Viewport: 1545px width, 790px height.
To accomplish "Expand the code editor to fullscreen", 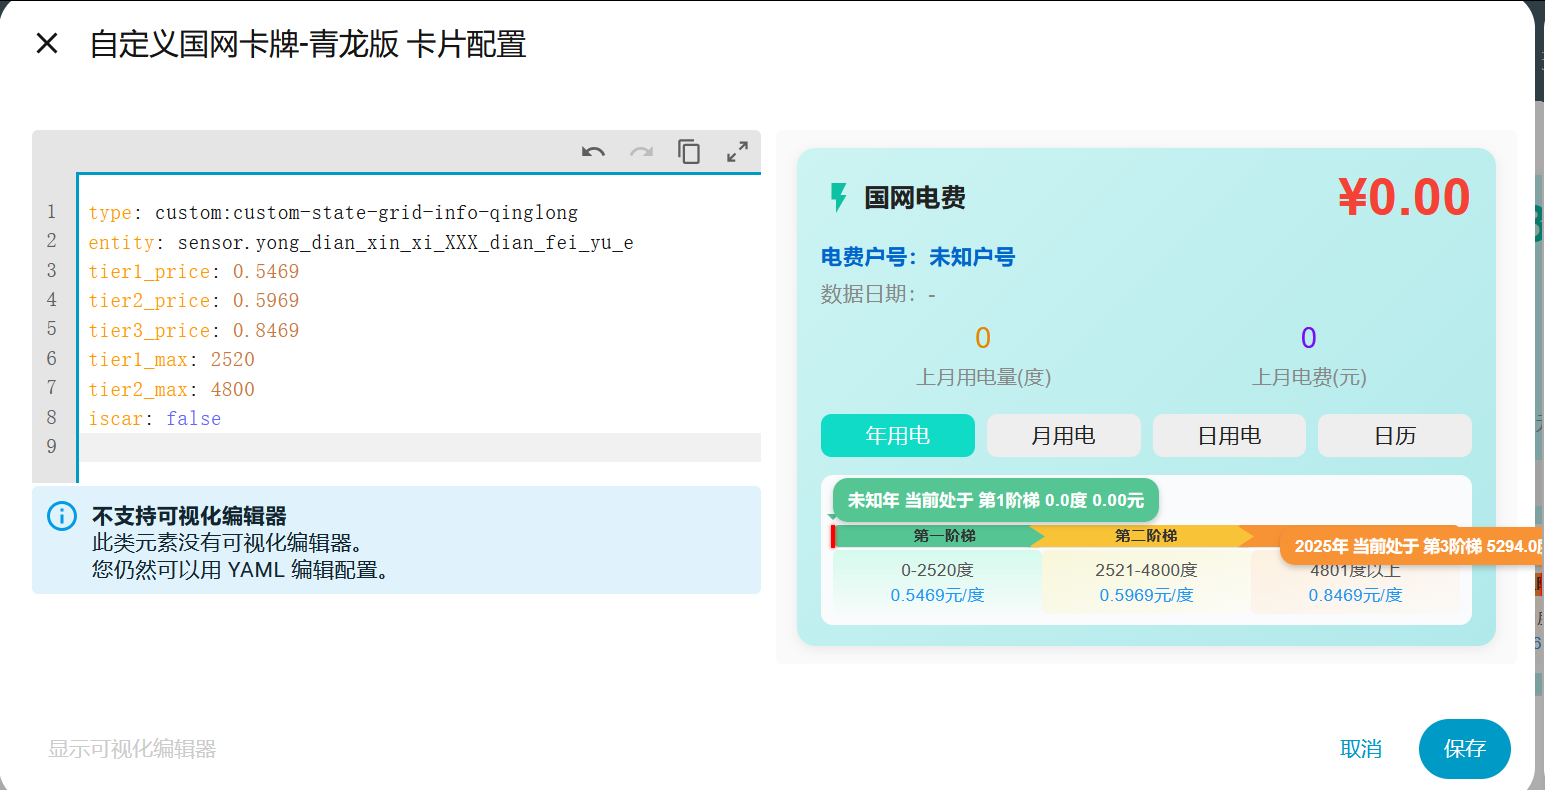I will [737, 151].
